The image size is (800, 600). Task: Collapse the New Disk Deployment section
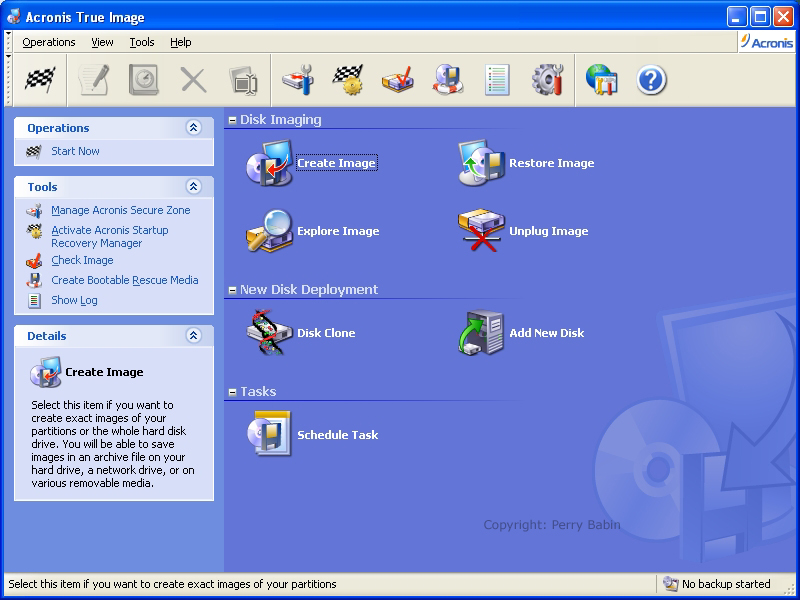[x=232, y=290]
